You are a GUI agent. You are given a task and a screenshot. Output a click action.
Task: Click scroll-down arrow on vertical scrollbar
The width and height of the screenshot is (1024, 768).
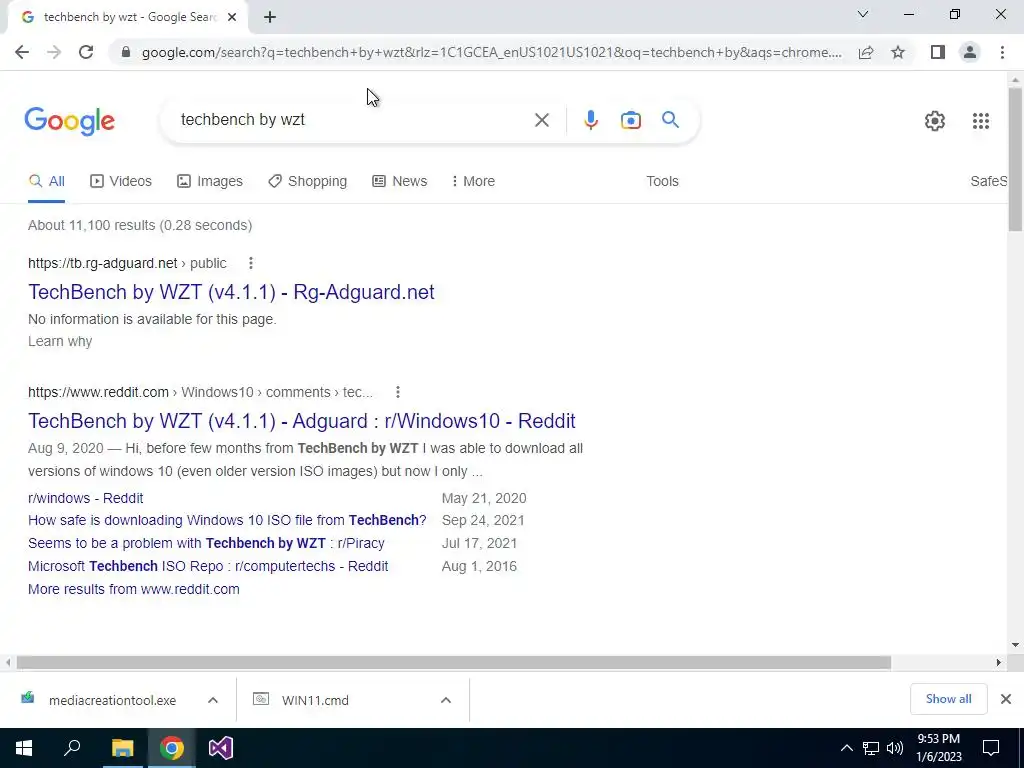(x=1015, y=645)
